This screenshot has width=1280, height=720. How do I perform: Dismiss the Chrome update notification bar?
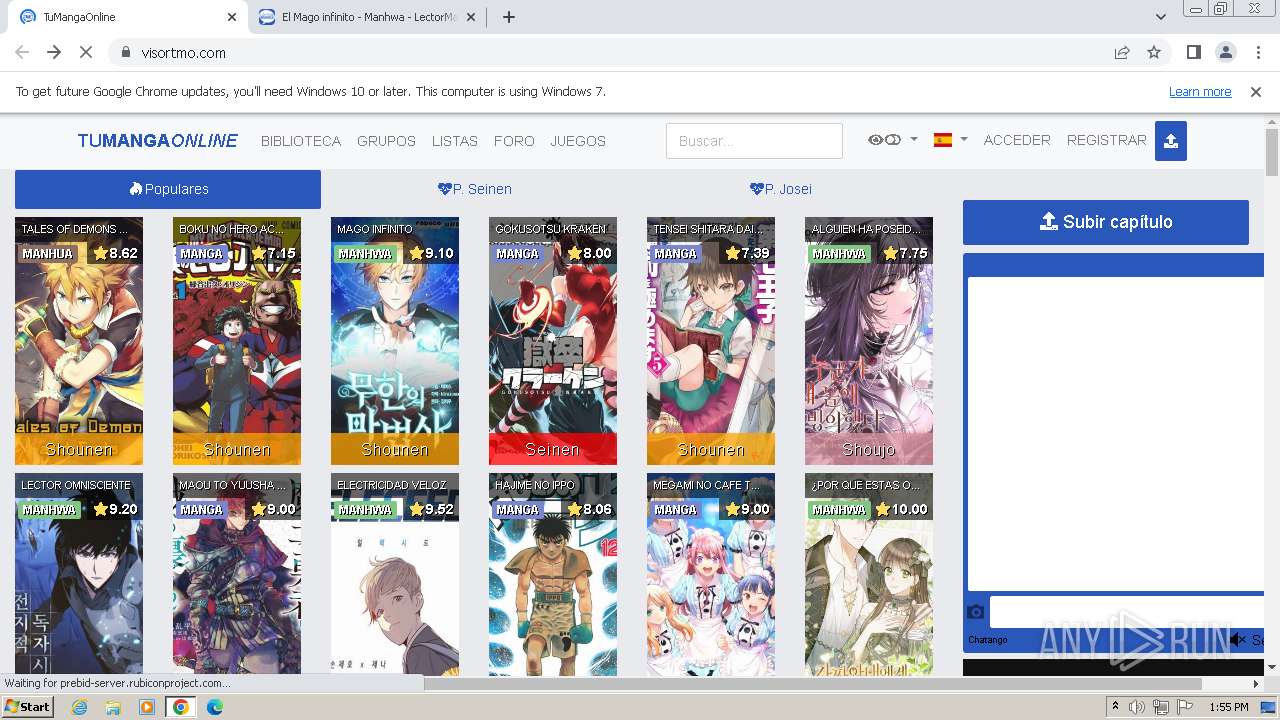click(x=1256, y=91)
